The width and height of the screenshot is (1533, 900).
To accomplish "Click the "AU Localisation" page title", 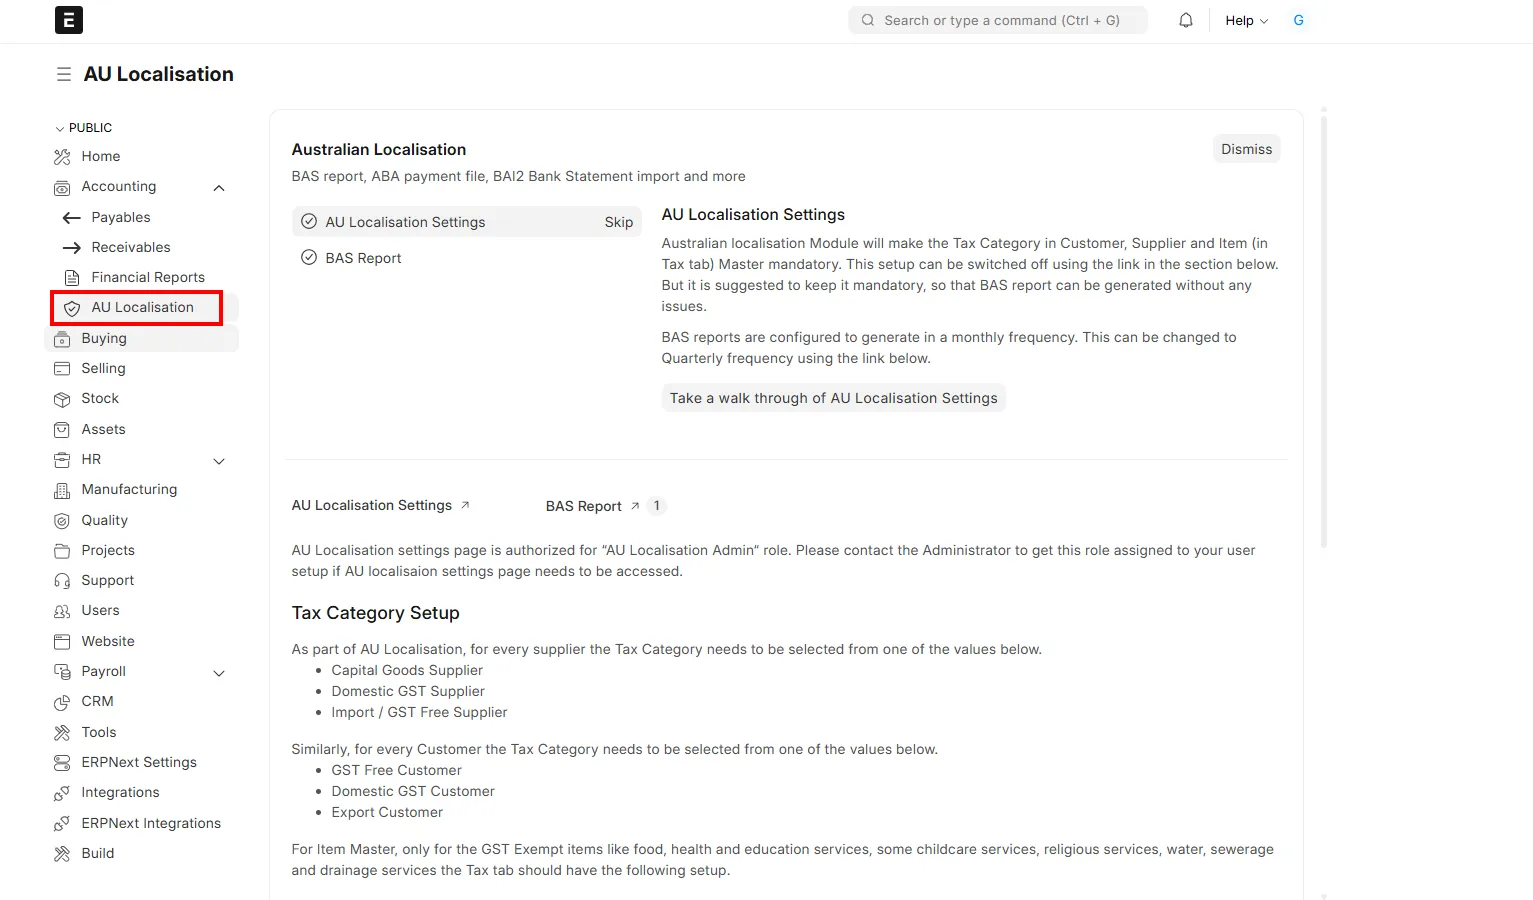I will (x=159, y=74).
